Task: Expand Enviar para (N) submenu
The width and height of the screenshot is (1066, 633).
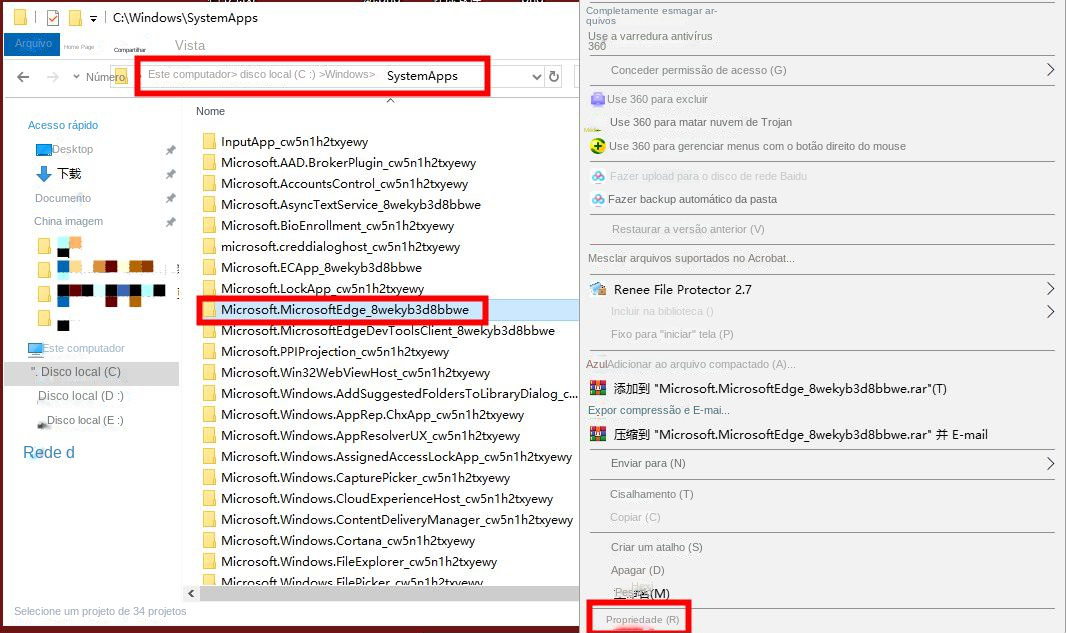Action: pyautogui.click(x=1050, y=463)
